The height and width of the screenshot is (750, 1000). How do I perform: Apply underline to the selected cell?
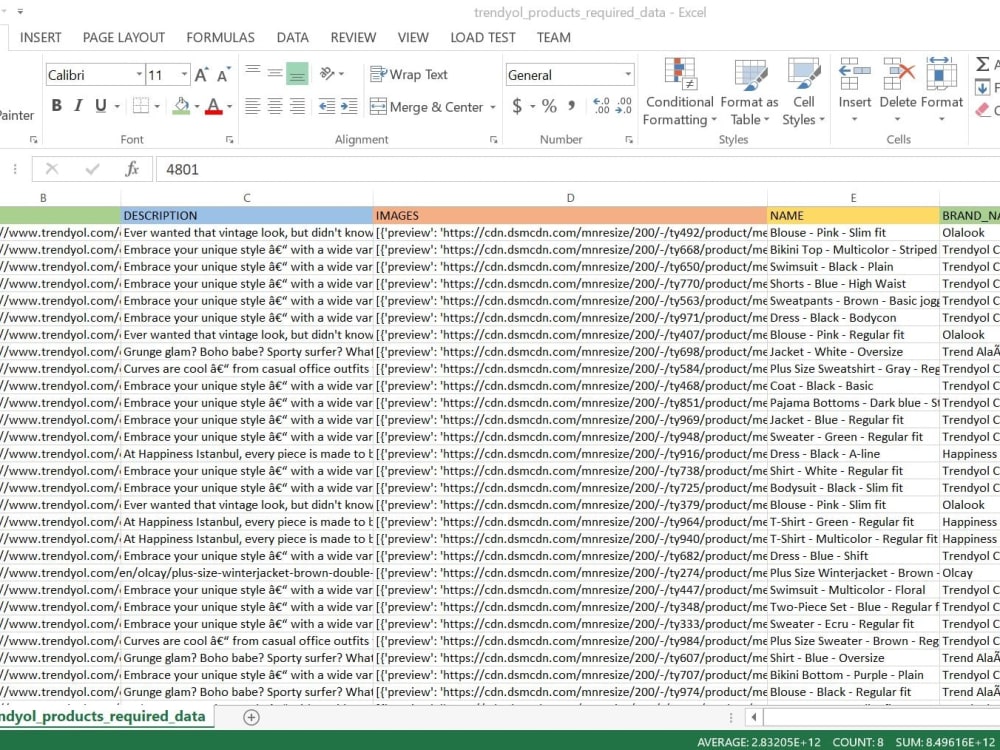(98, 105)
